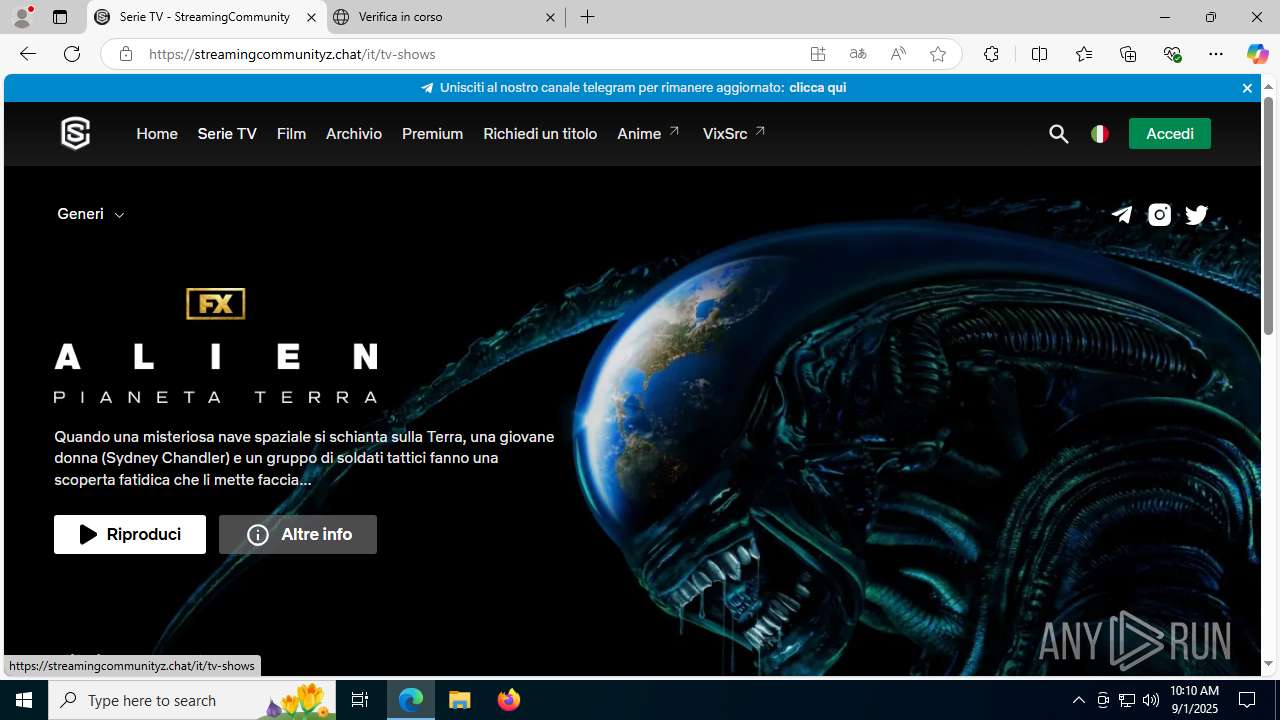Click the StreamingCommunity logo icon
Image resolution: width=1280 pixels, height=720 pixels.
click(x=75, y=133)
